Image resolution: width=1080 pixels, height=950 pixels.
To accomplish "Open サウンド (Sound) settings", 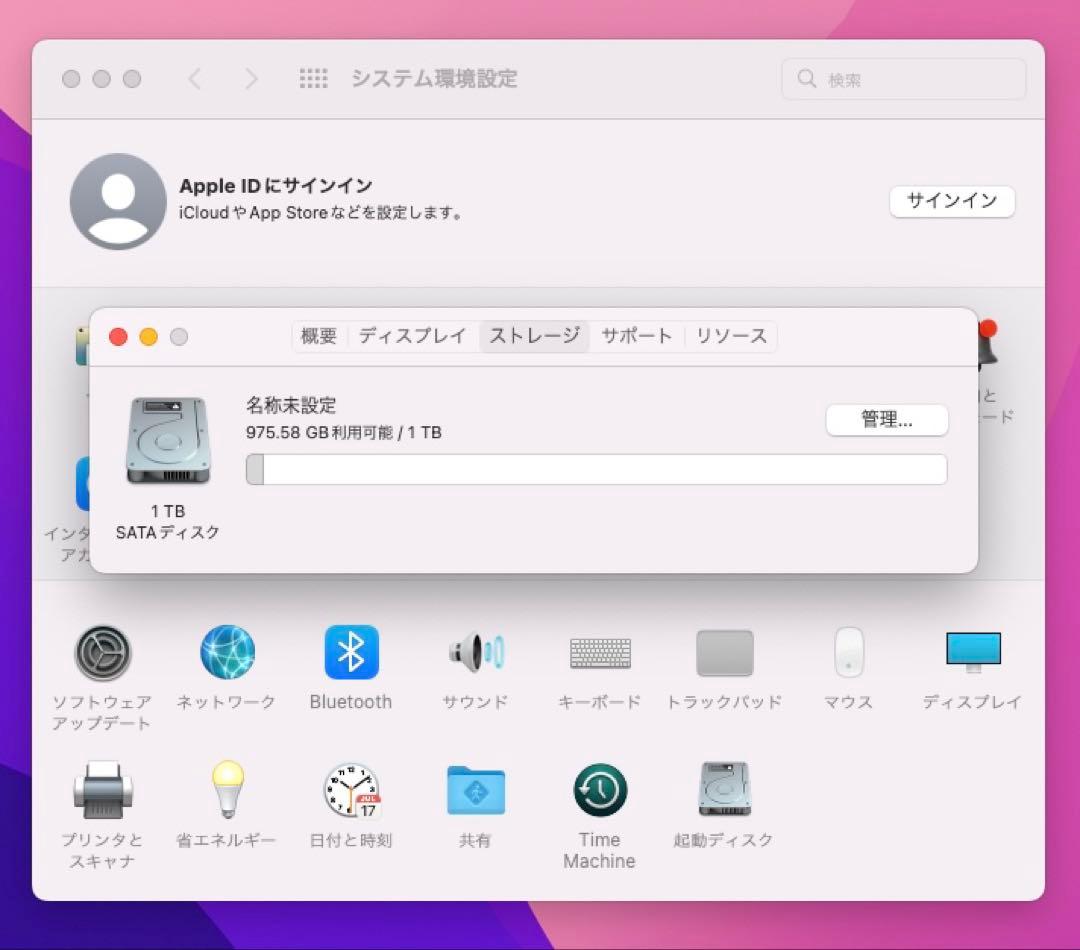I will 475,652.
